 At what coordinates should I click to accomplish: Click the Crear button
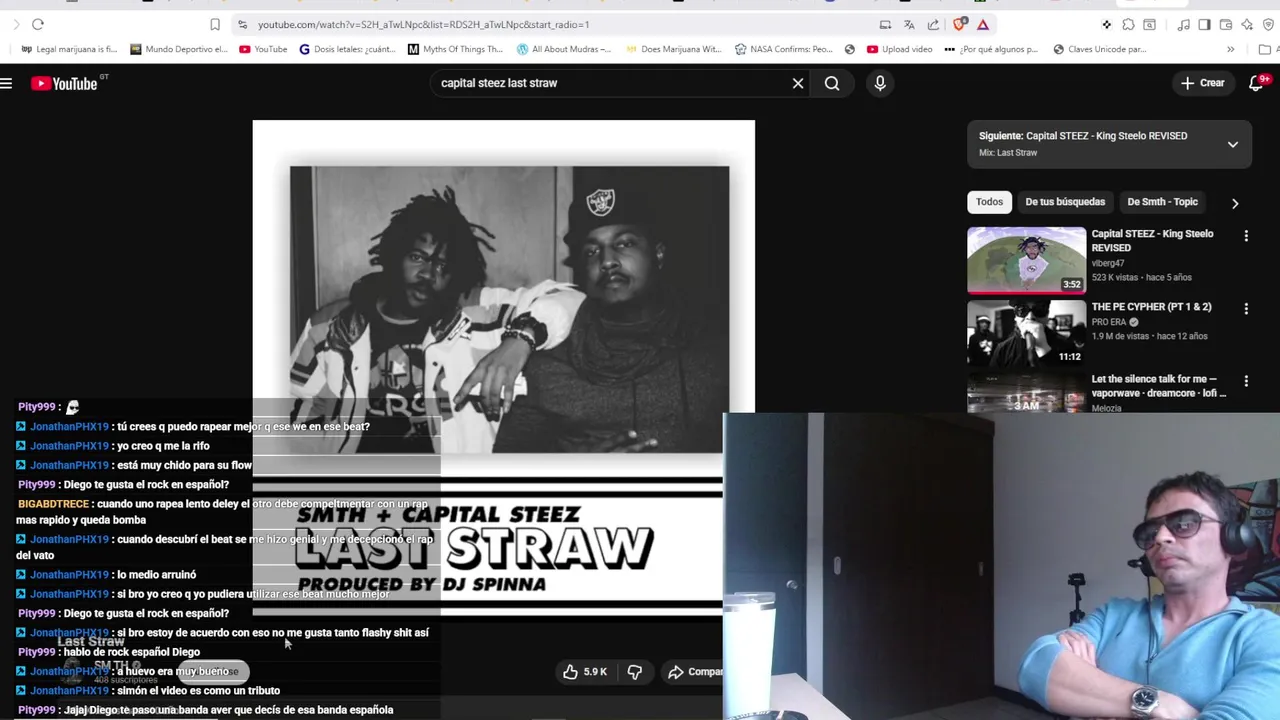[x=1202, y=83]
